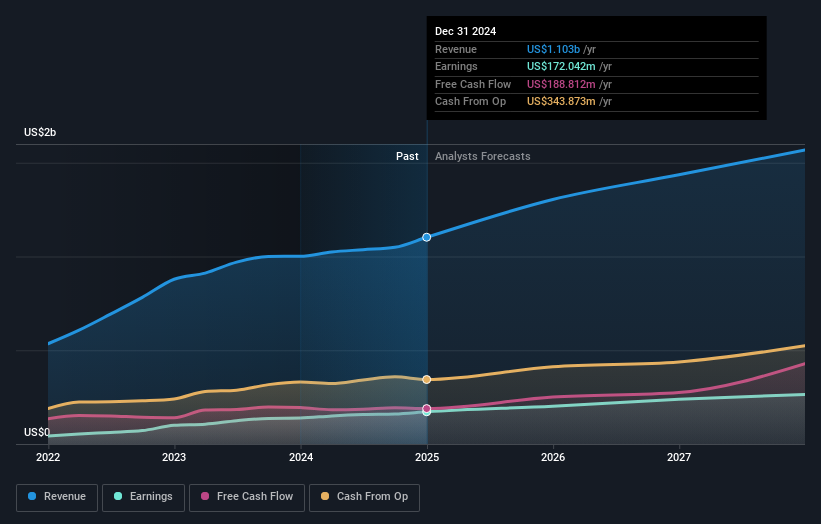
Task: Click the 2022 x-axis label
Action: click(48, 457)
